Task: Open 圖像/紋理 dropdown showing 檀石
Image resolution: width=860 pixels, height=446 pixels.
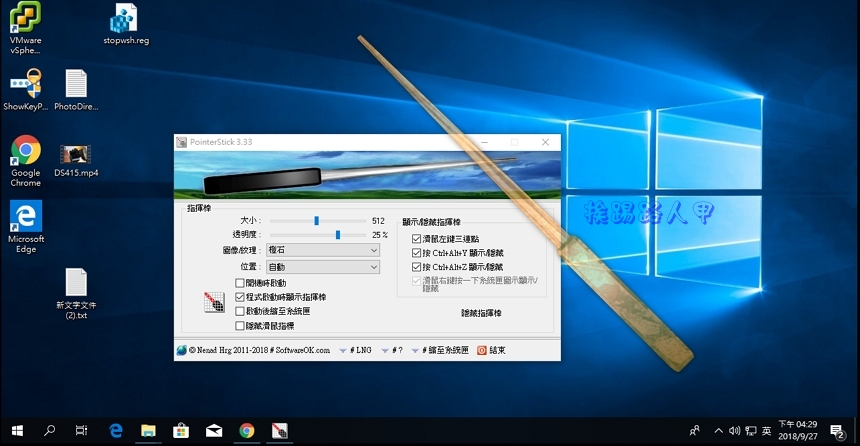Action: [x=322, y=250]
